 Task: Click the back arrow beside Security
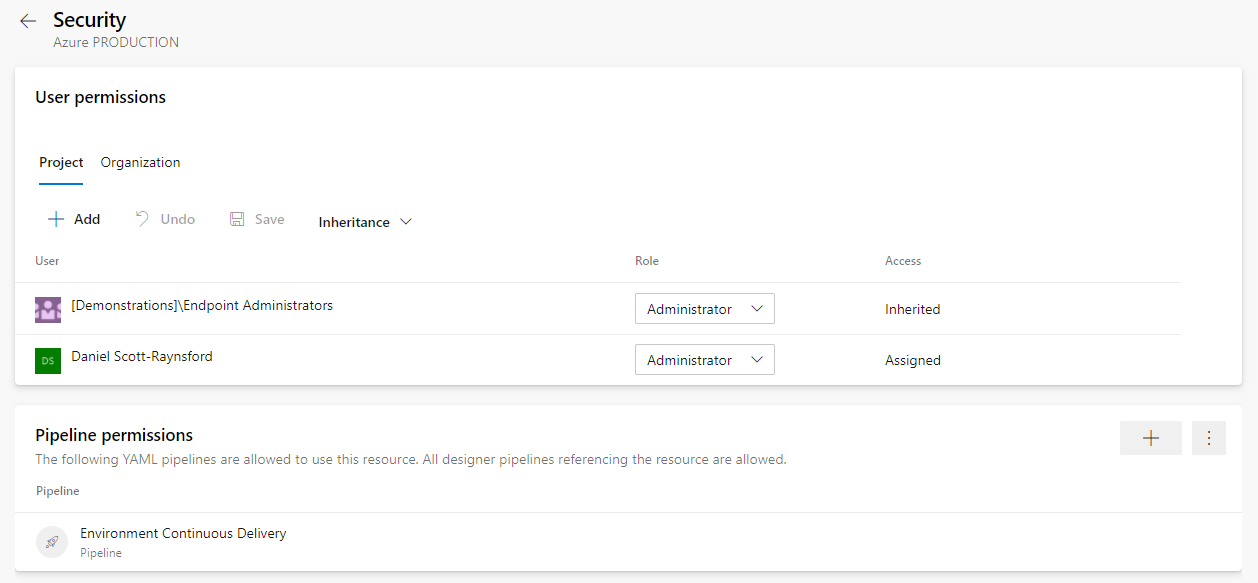(x=28, y=21)
